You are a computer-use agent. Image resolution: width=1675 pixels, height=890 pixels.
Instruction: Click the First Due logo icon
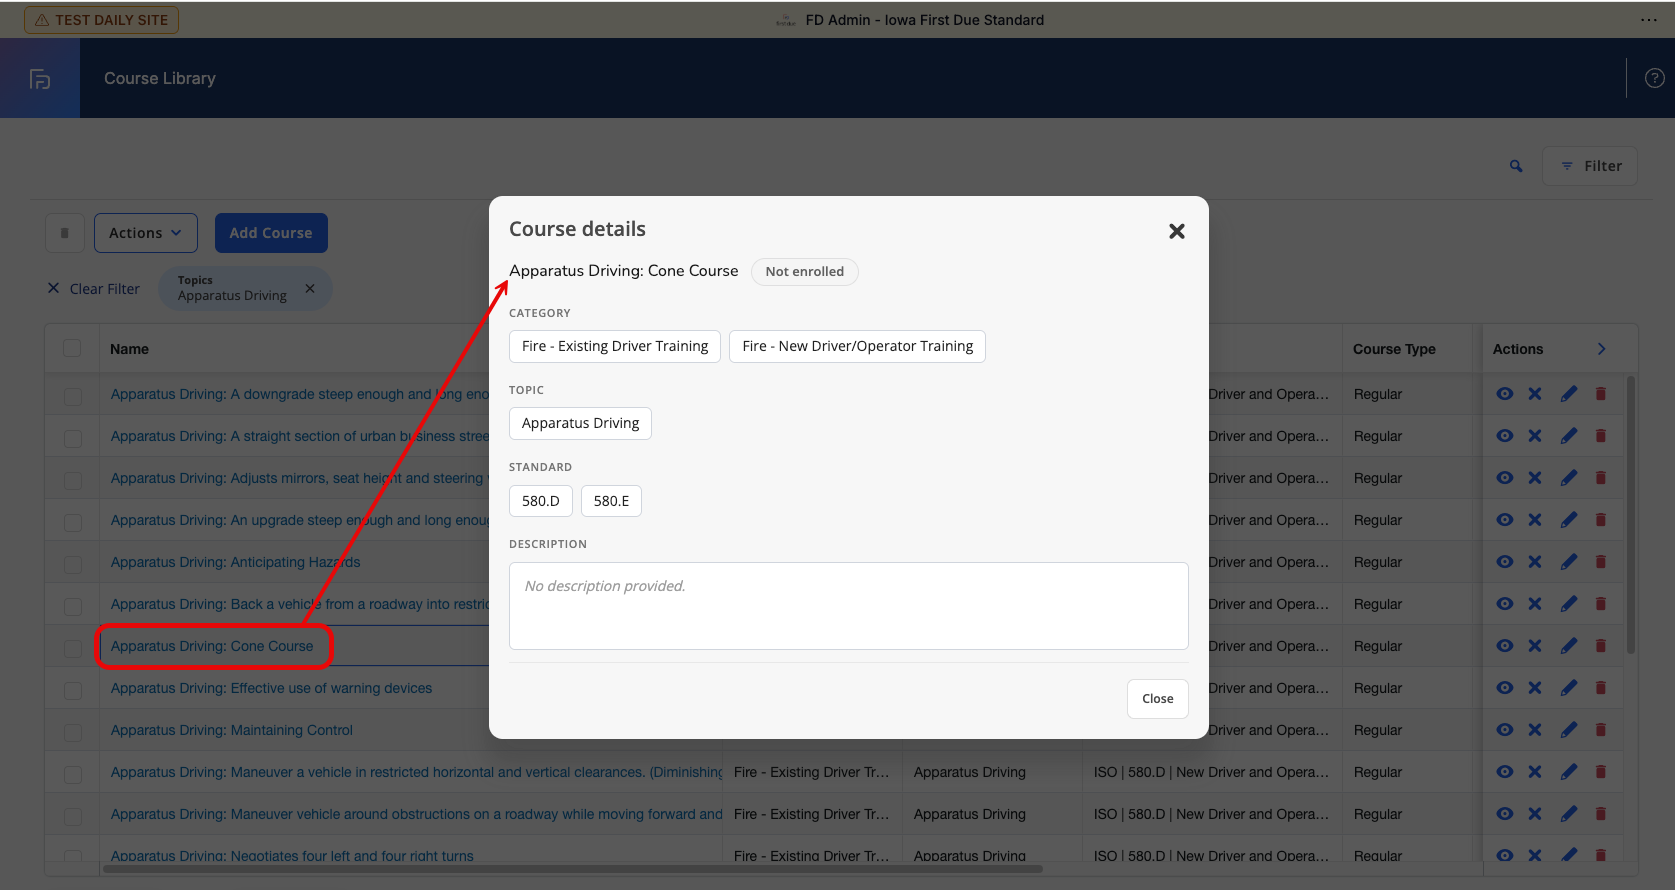point(40,79)
